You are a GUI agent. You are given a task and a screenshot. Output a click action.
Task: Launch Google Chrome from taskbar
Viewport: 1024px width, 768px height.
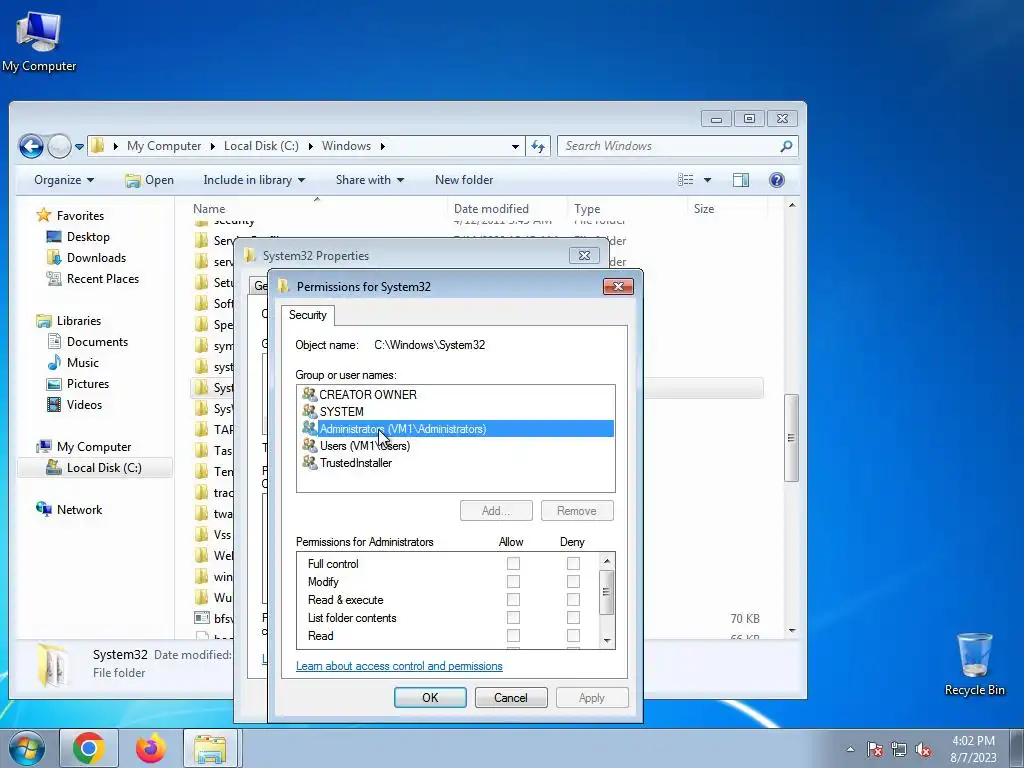click(89, 748)
